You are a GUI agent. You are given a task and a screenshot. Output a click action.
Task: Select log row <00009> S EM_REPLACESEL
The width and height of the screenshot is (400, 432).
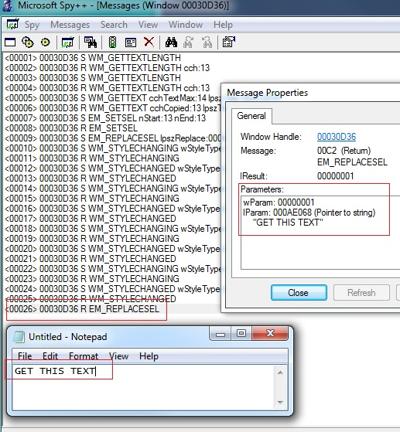pyautogui.click(x=113, y=138)
